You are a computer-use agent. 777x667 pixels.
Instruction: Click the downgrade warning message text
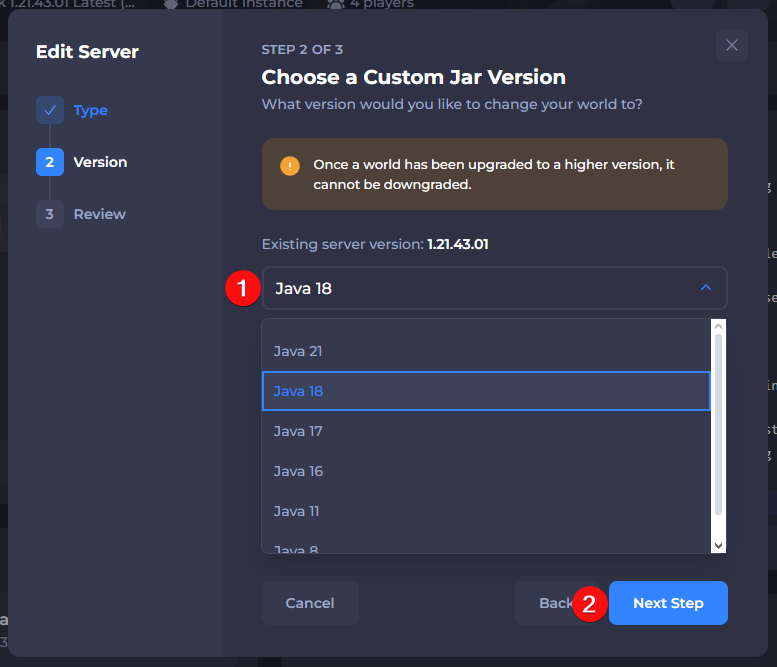pos(494,174)
